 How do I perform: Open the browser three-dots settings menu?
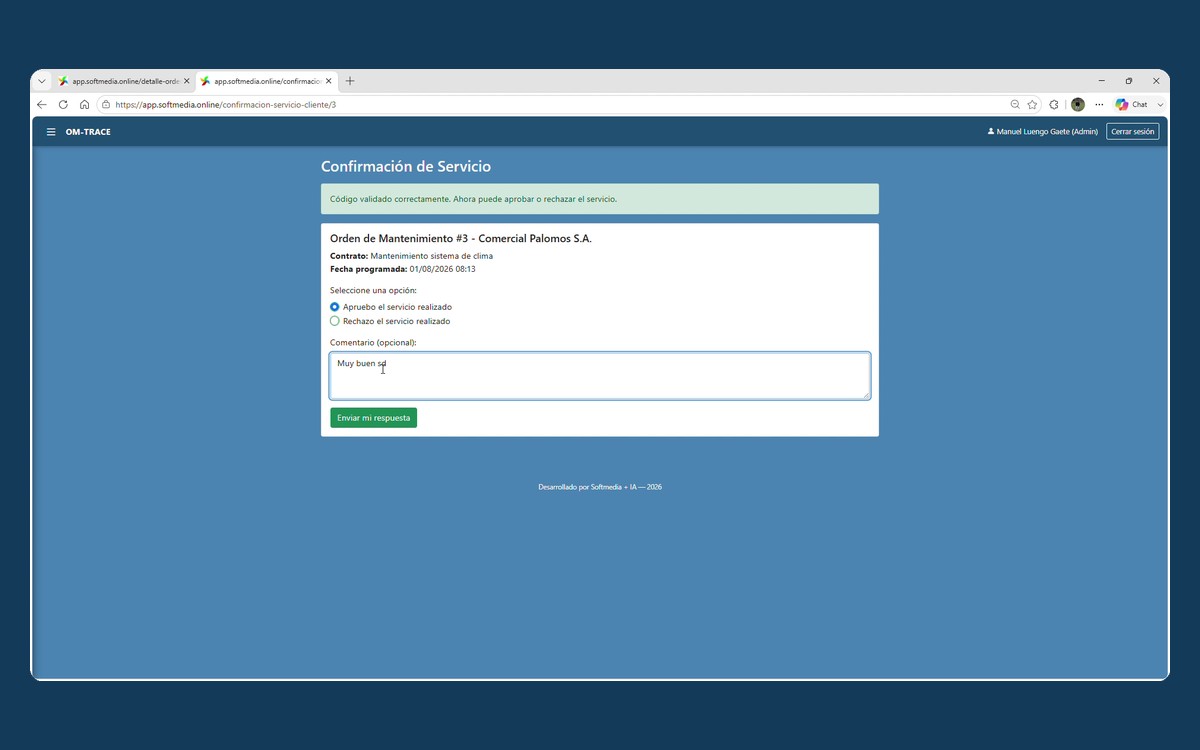pos(1099,104)
